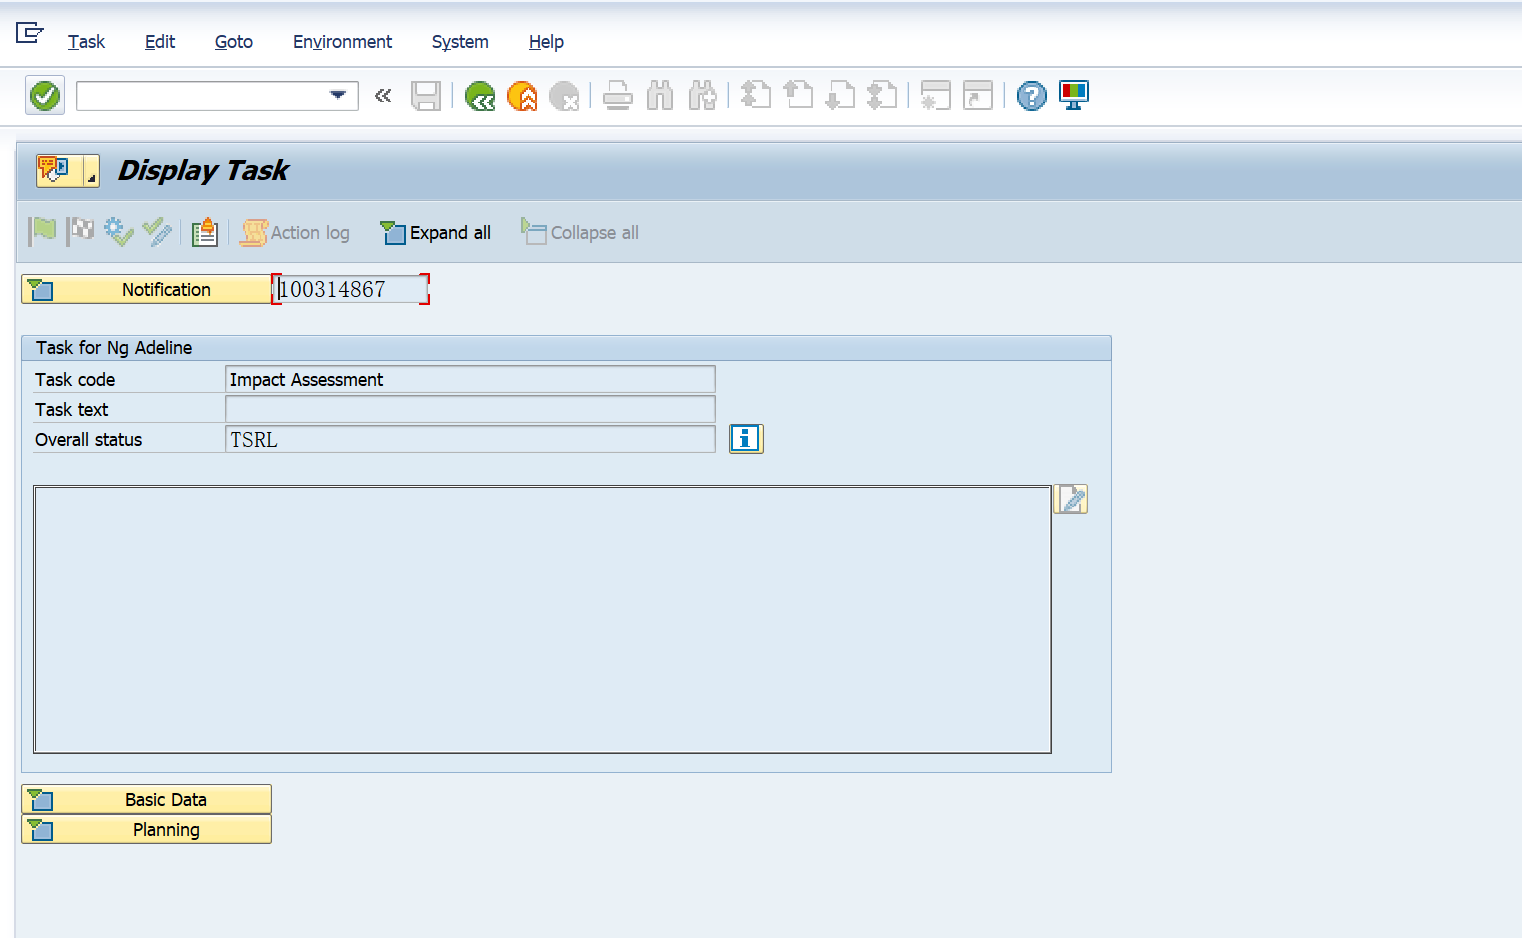
Task: Open the long text editor pencil icon
Action: click(1071, 499)
